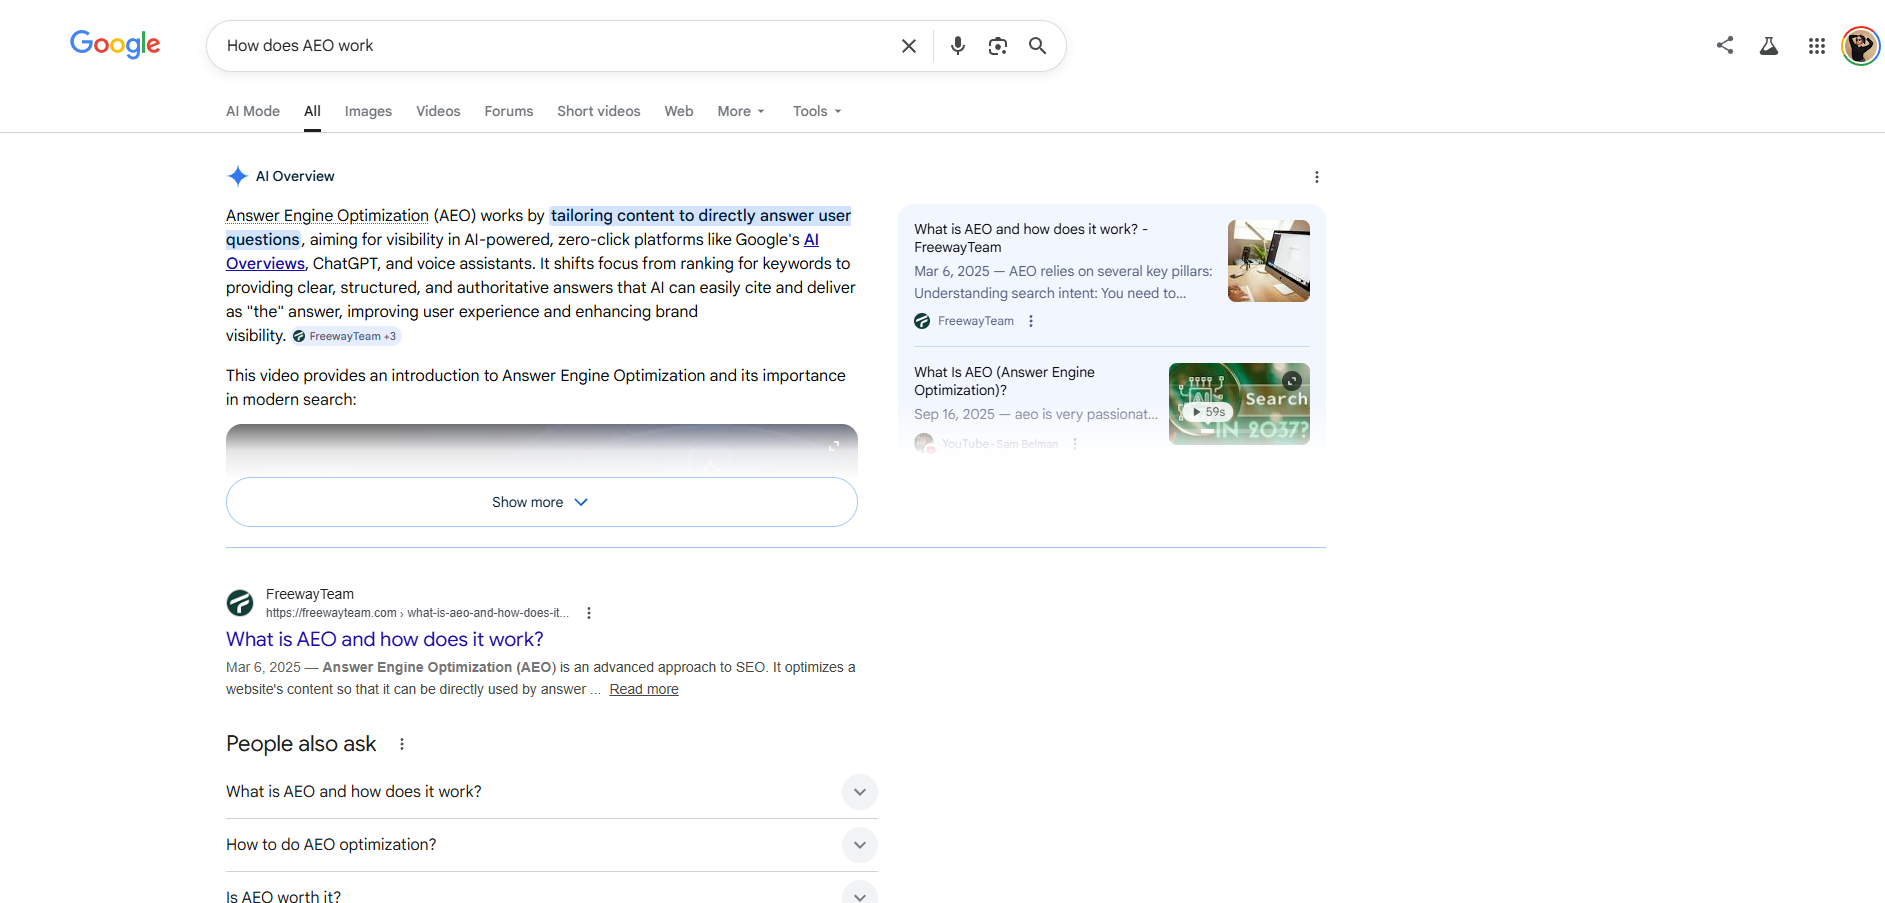Switch to the Images tab
This screenshot has height=903, width=1885.
point(368,111)
